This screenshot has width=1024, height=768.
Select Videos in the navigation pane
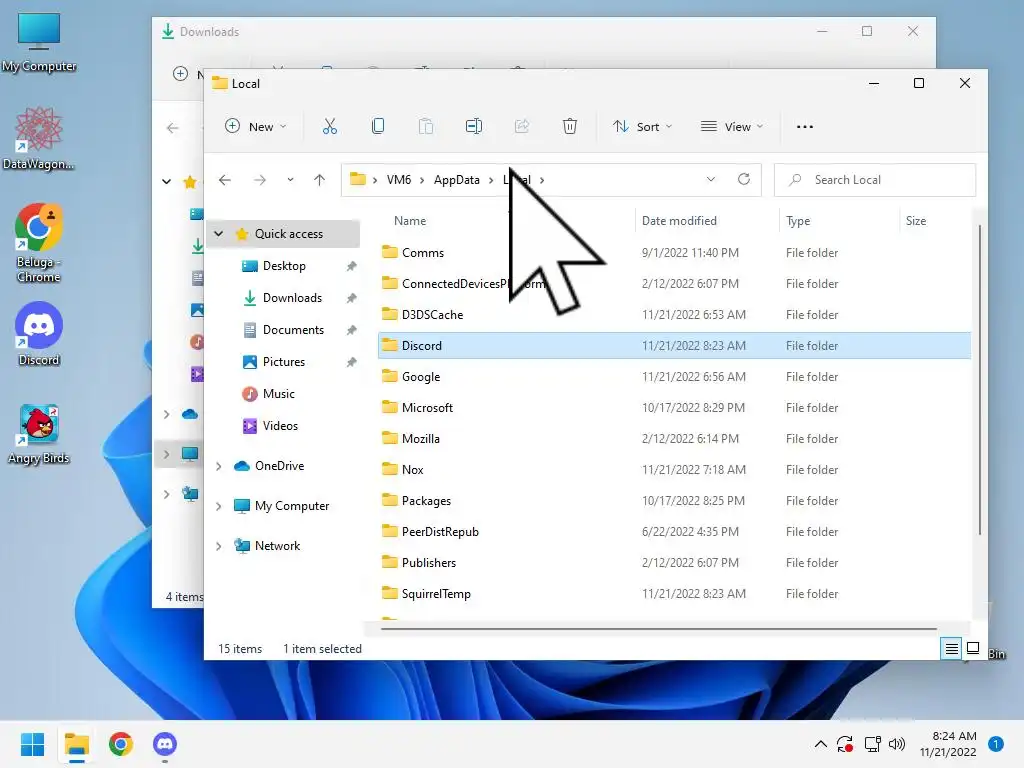point(280,426)
